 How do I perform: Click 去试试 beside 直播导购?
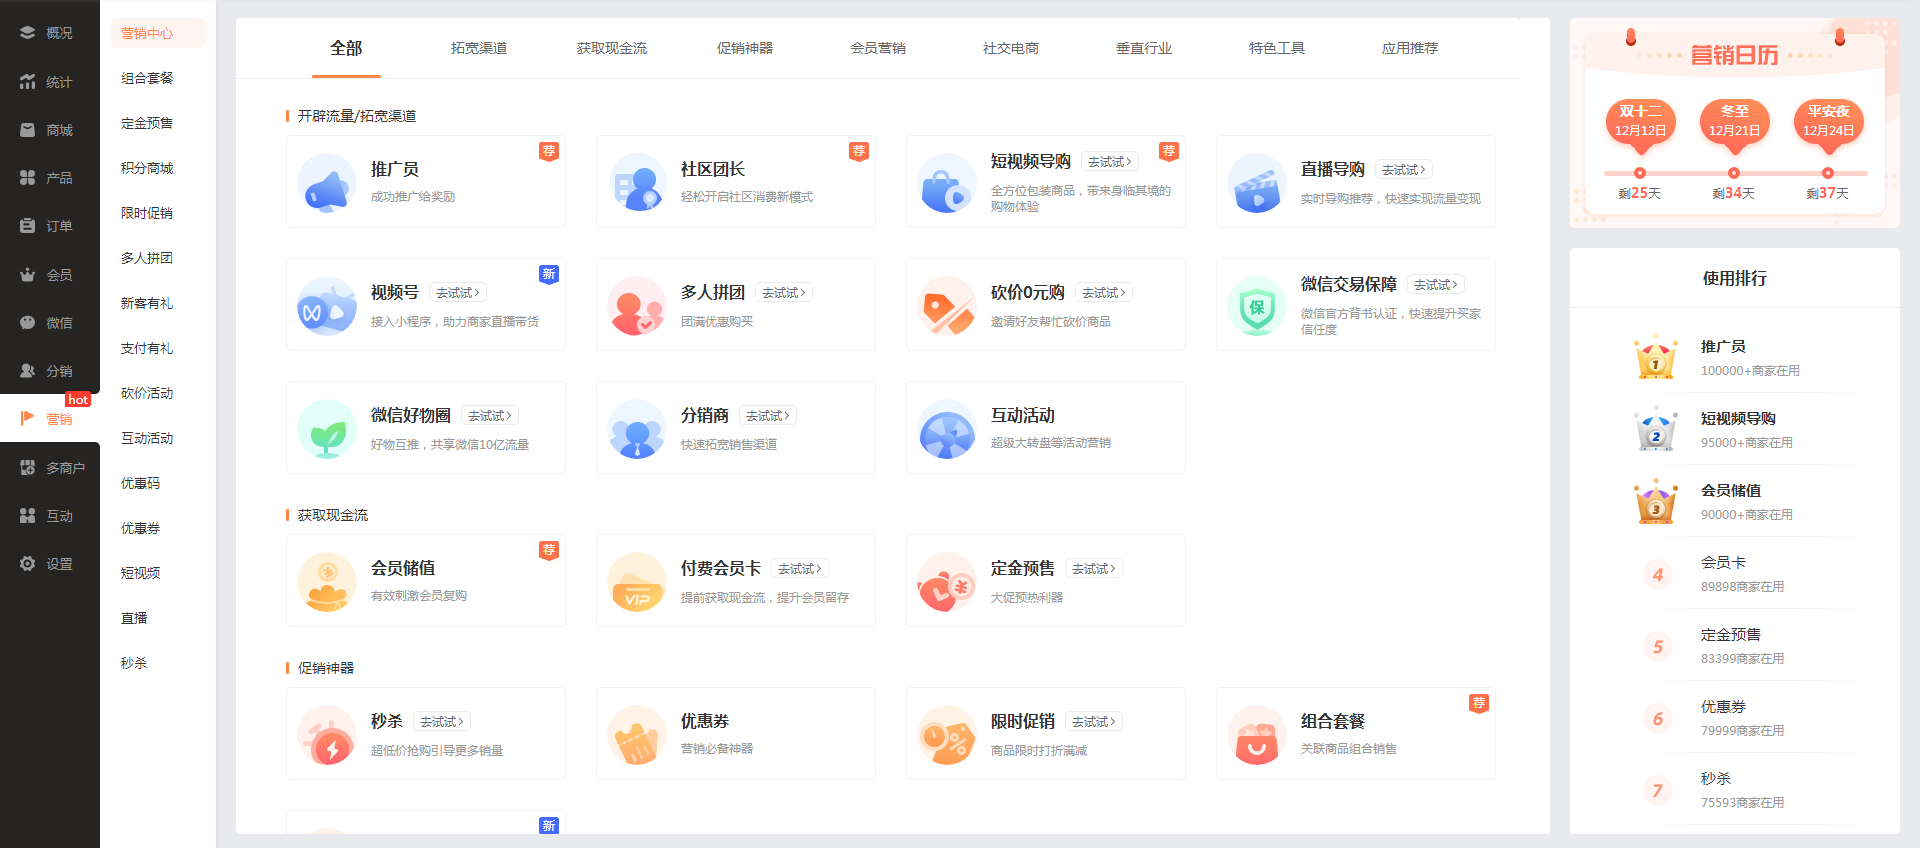[1404, 170]
